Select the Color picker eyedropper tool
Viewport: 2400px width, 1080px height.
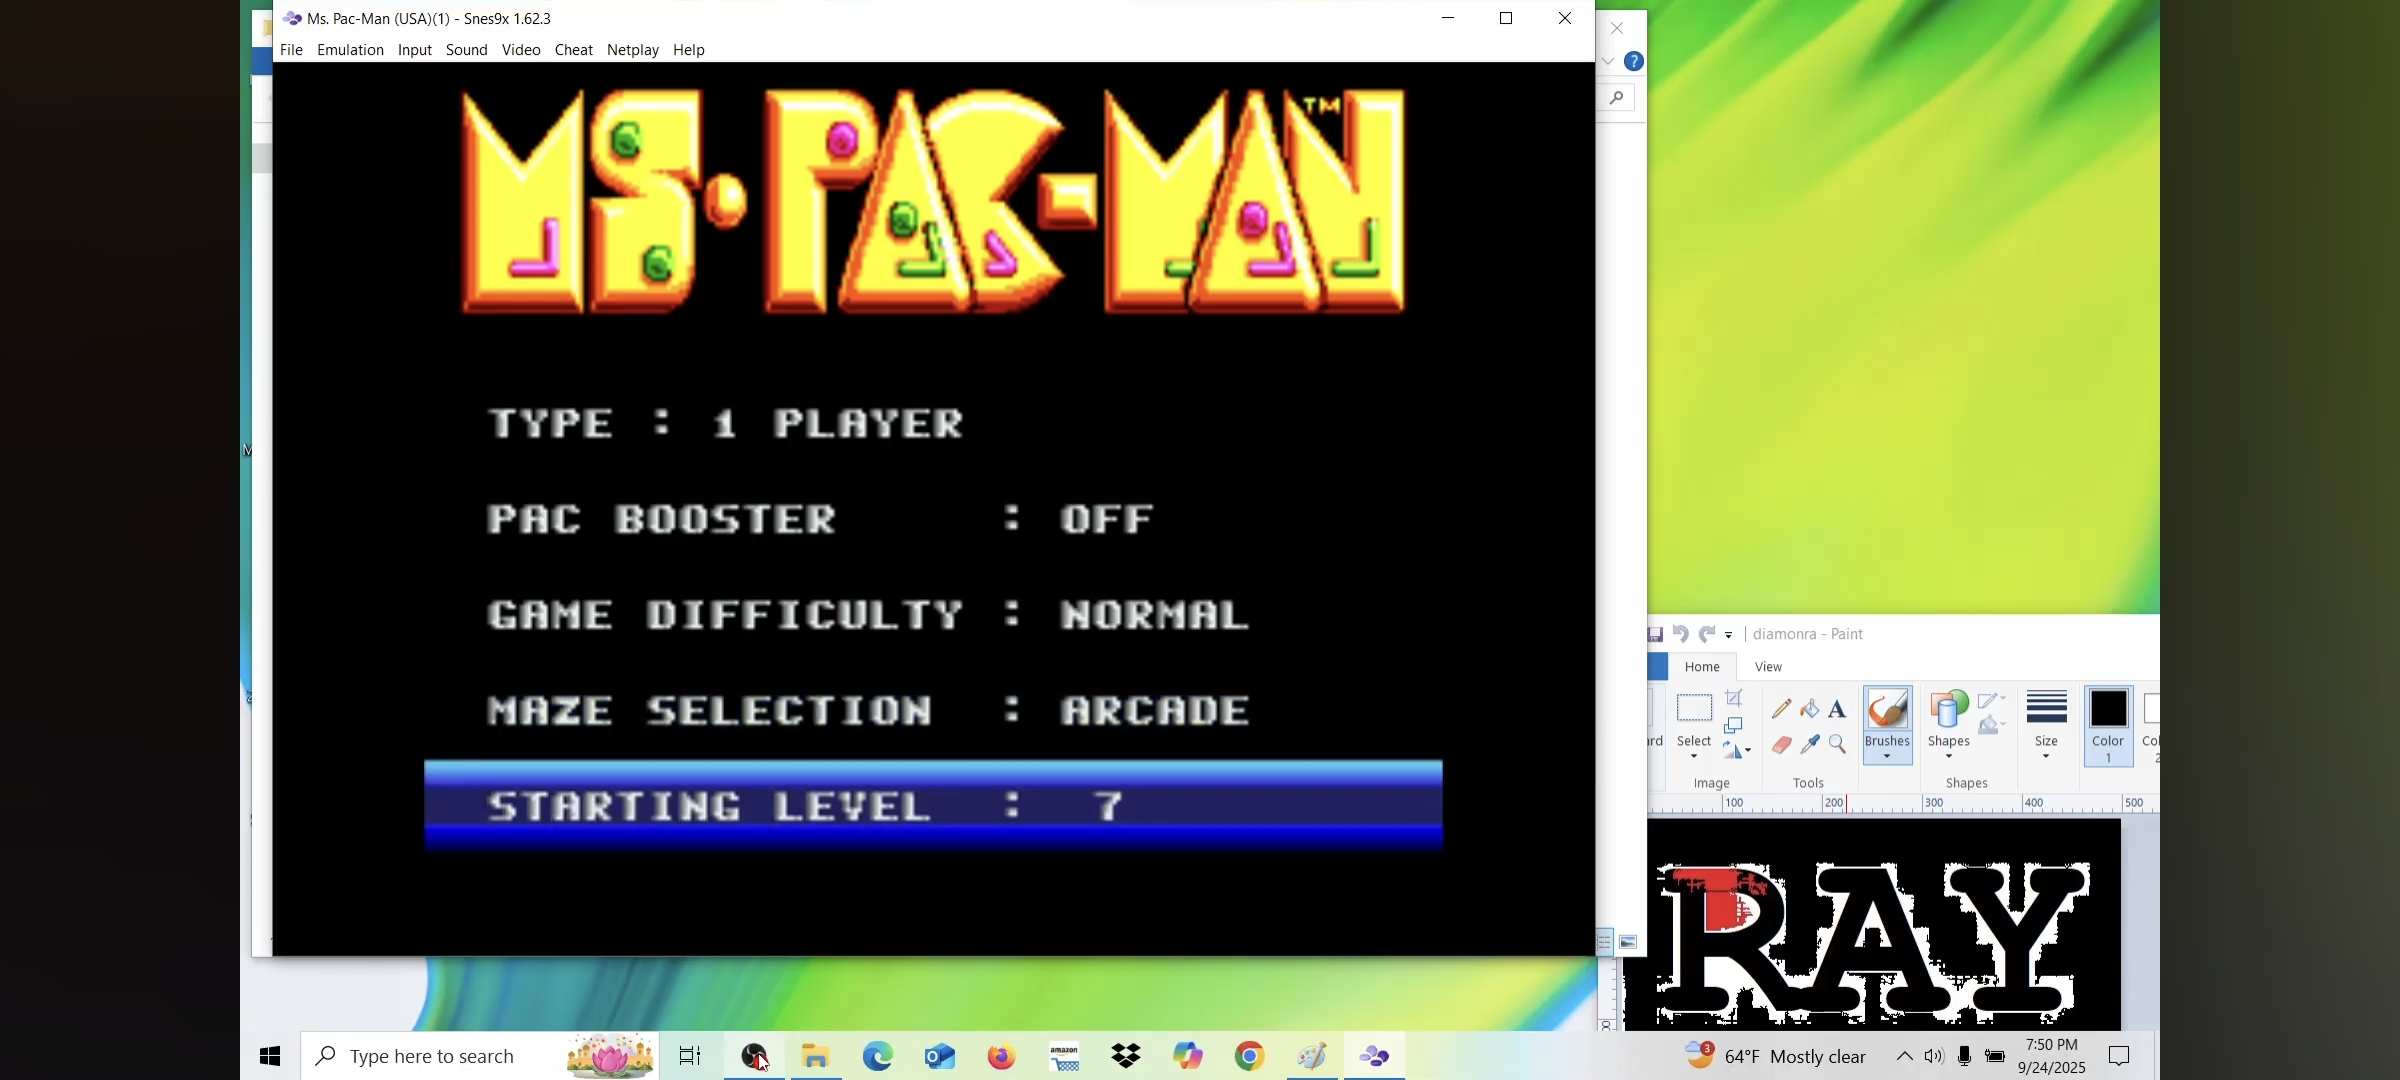[1810, 745]
